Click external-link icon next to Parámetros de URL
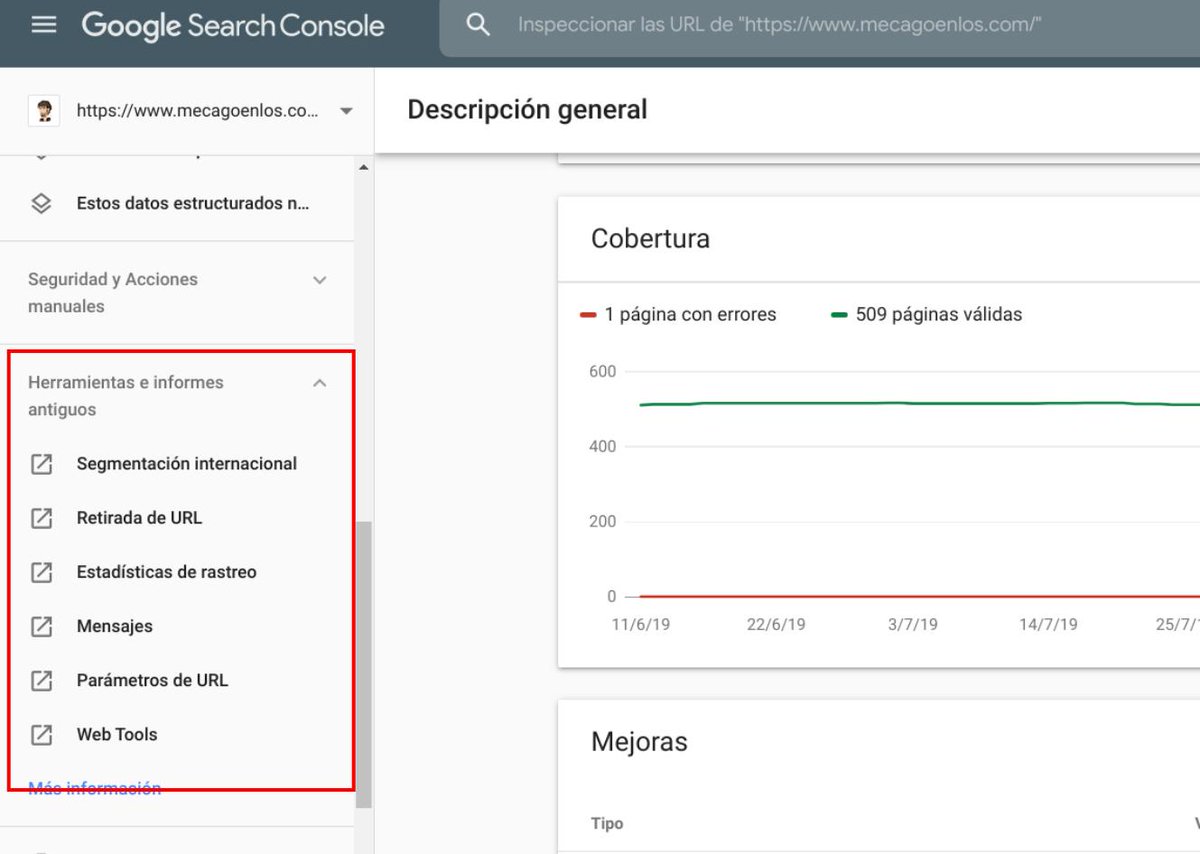Screen dimensions: 1200x854 pyautogui.click(x=41, y=680)
